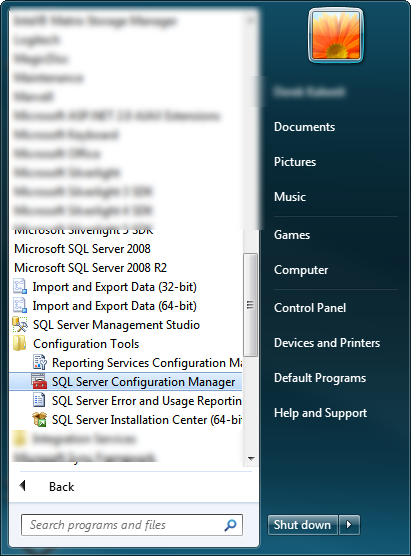Open Music library
This screenshot has width=411, height=556.
tap(290, 196)
